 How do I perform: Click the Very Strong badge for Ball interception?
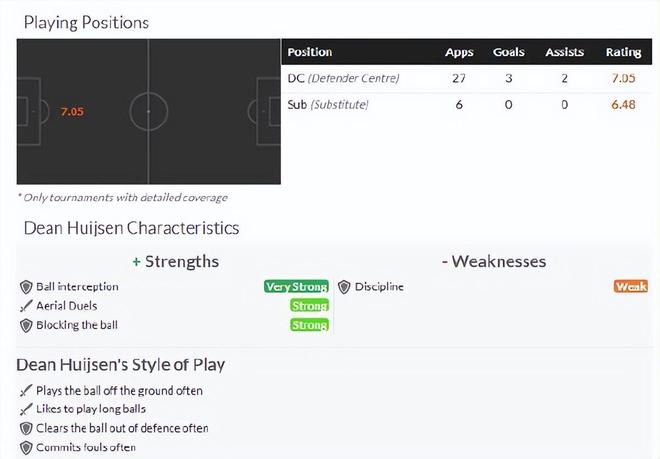(296, 287)
